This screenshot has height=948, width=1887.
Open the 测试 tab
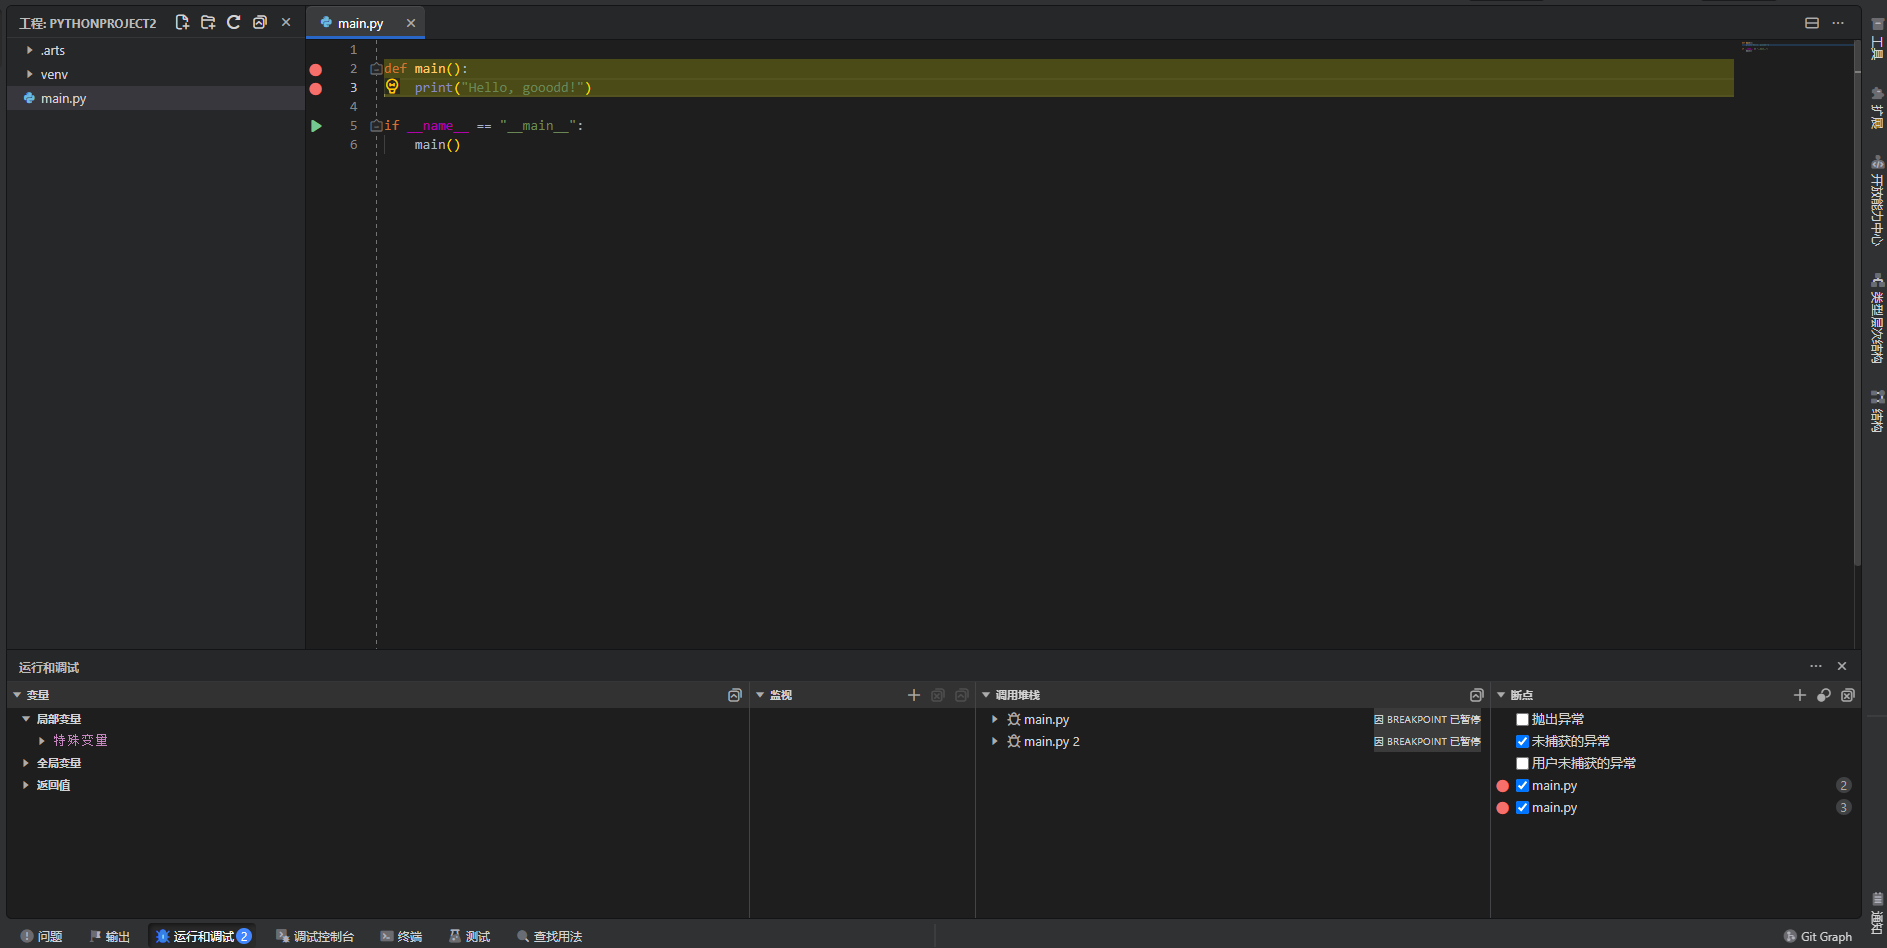click(470, 936)
